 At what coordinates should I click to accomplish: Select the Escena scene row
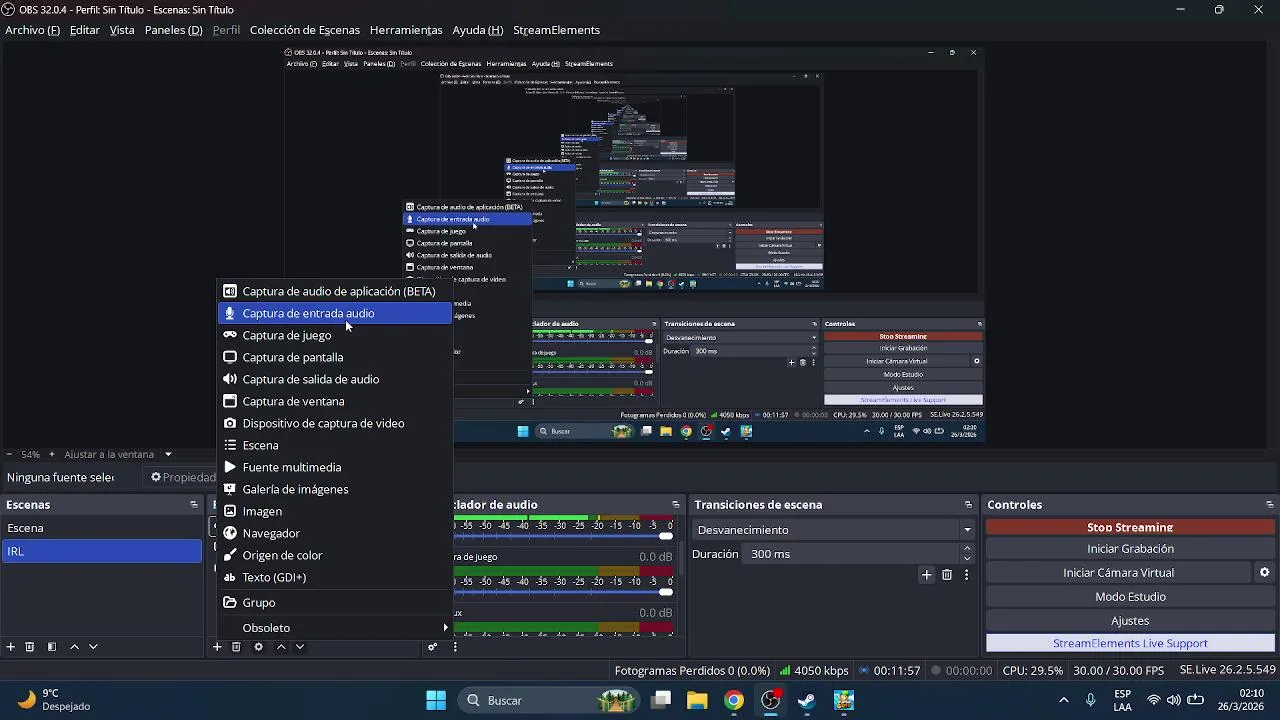101,528
